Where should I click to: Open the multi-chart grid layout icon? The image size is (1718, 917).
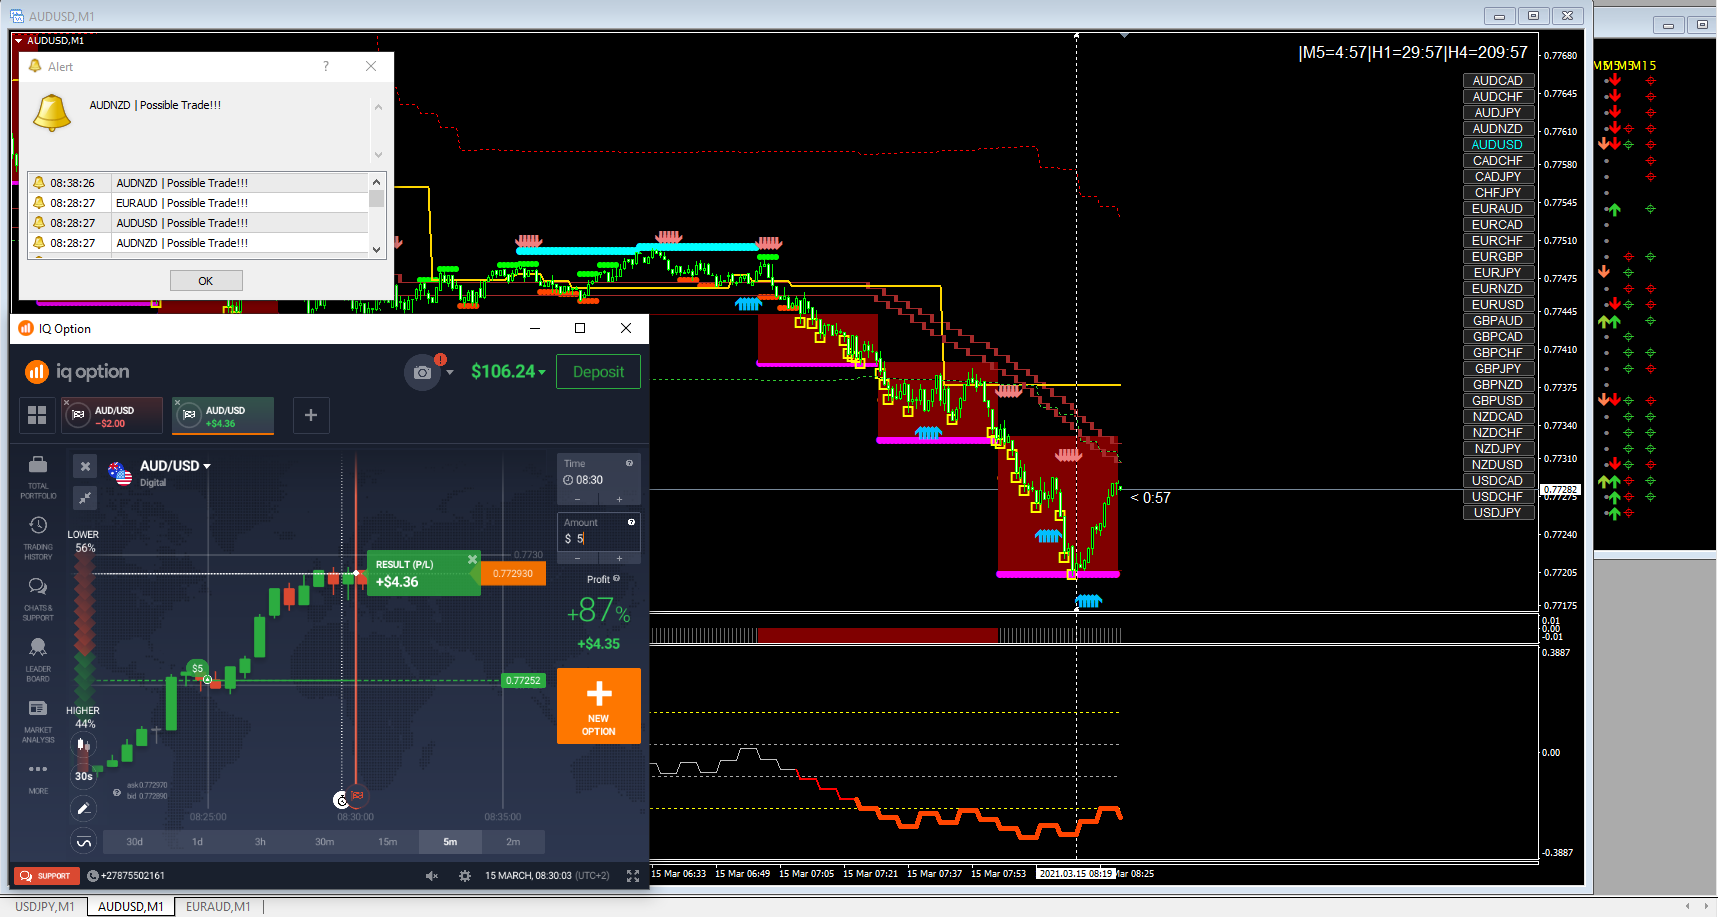37,415
